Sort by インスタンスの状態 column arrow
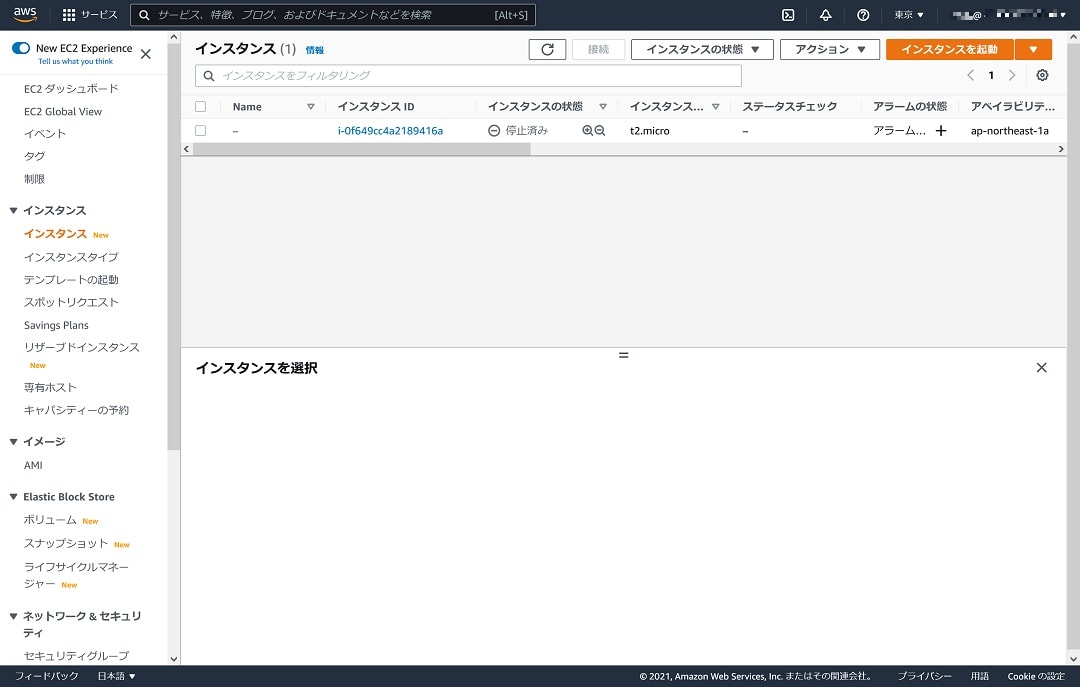The height and width of the screenshot is (687, 1080). [x=603, y=107]
